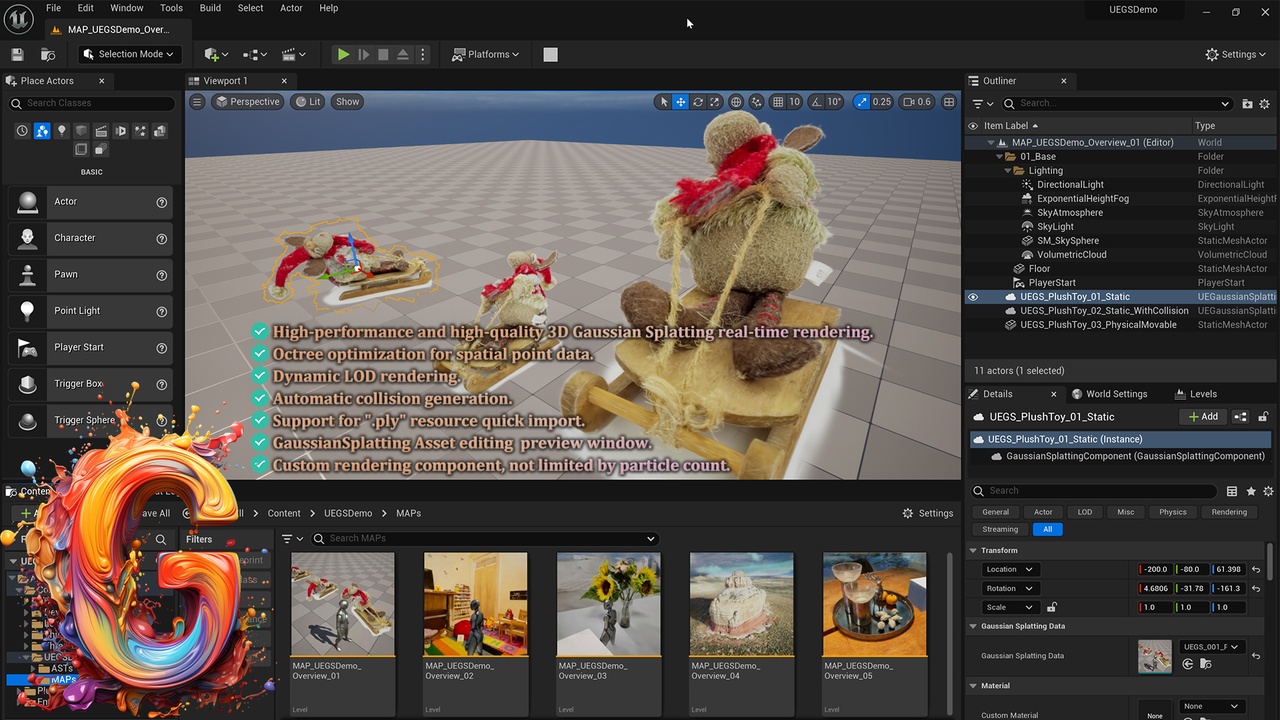Open play options three-dot menu
This screenshot has width=1280, height=720.
(x=423, y=54)
